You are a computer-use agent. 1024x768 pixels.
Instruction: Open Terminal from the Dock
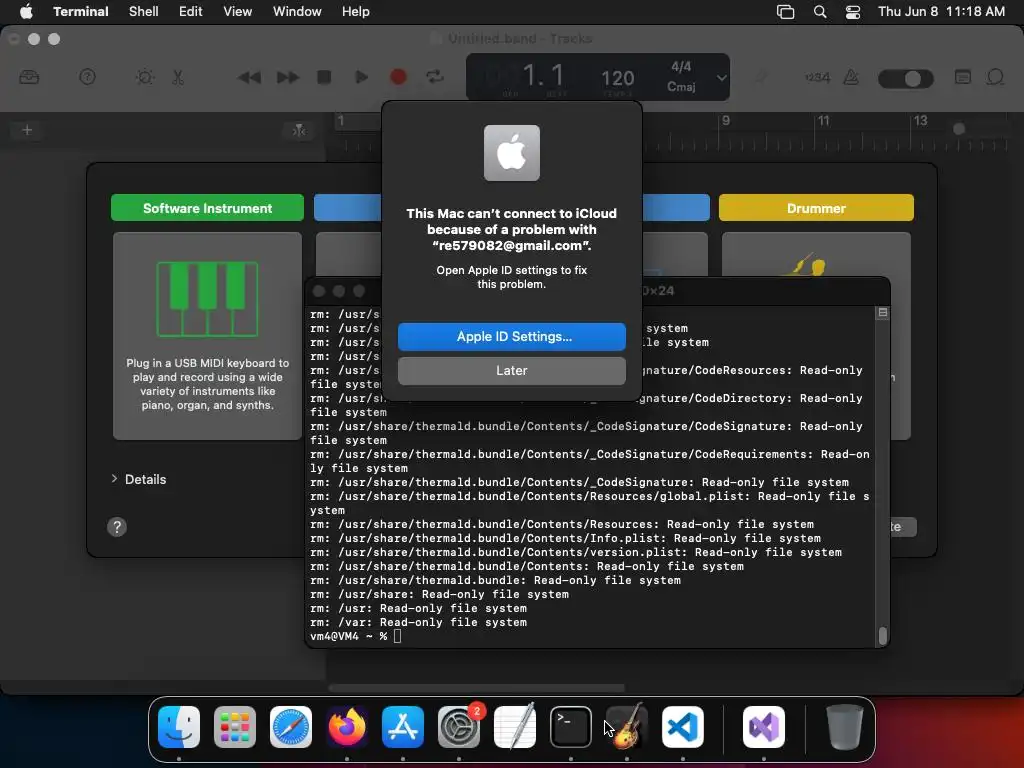[571, 726]
